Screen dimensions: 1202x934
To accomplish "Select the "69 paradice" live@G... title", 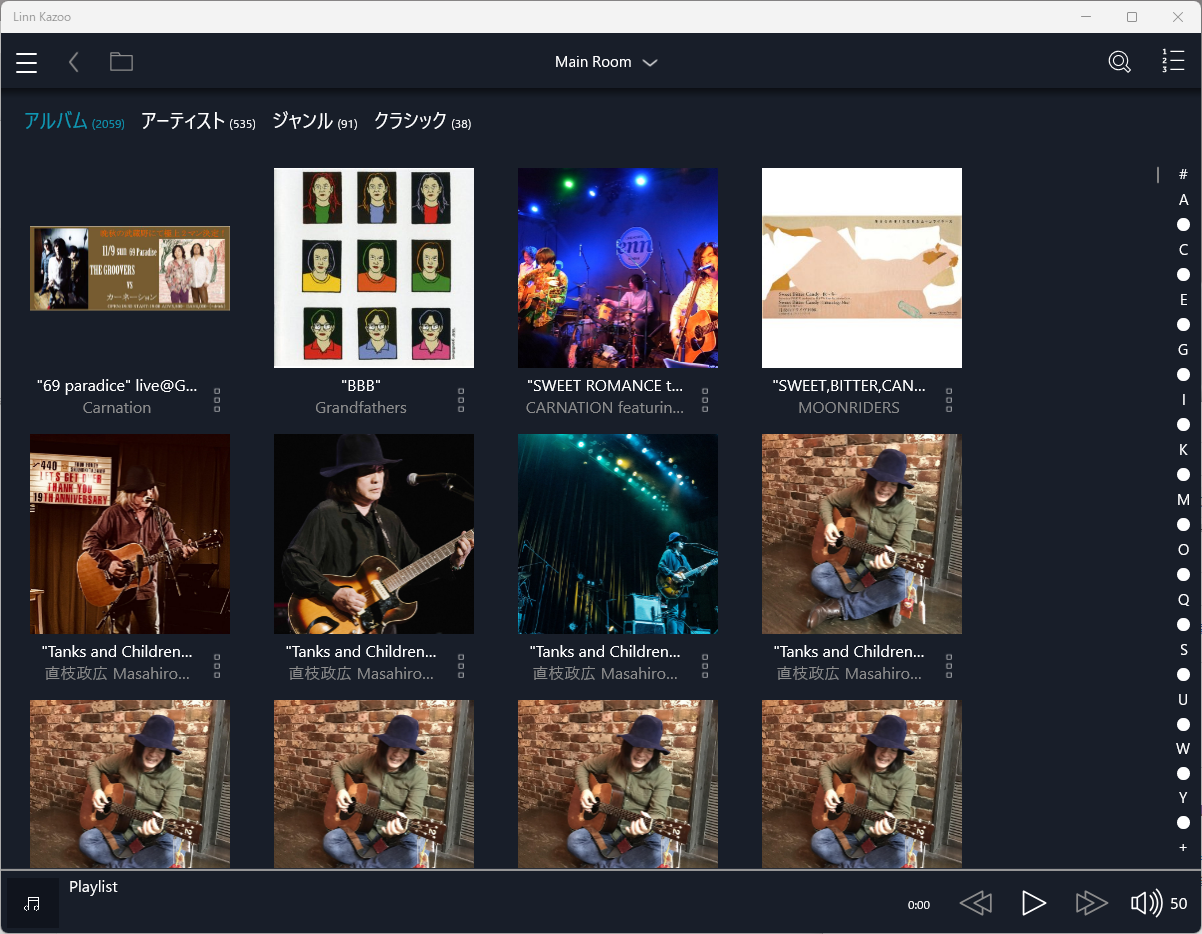I will click(x=117, y=385).
